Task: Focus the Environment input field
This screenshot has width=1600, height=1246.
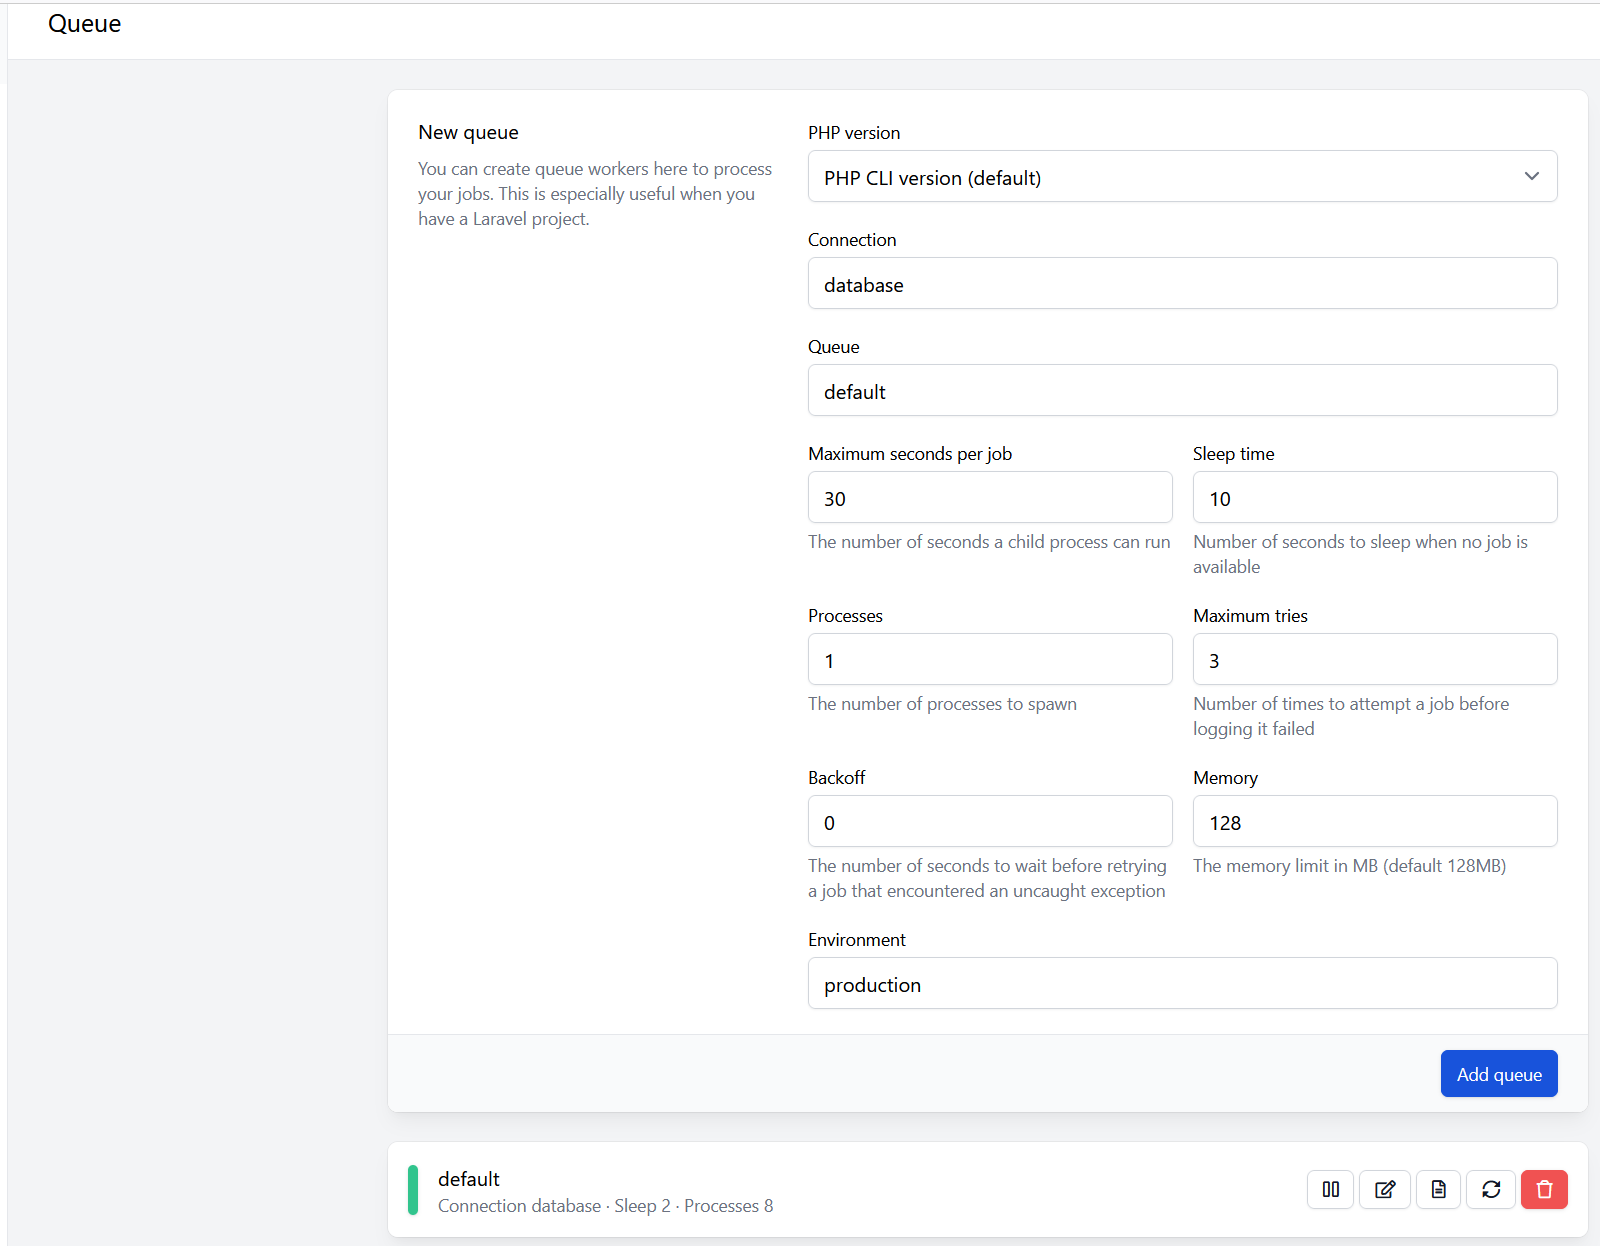Action: point(1182,984)
